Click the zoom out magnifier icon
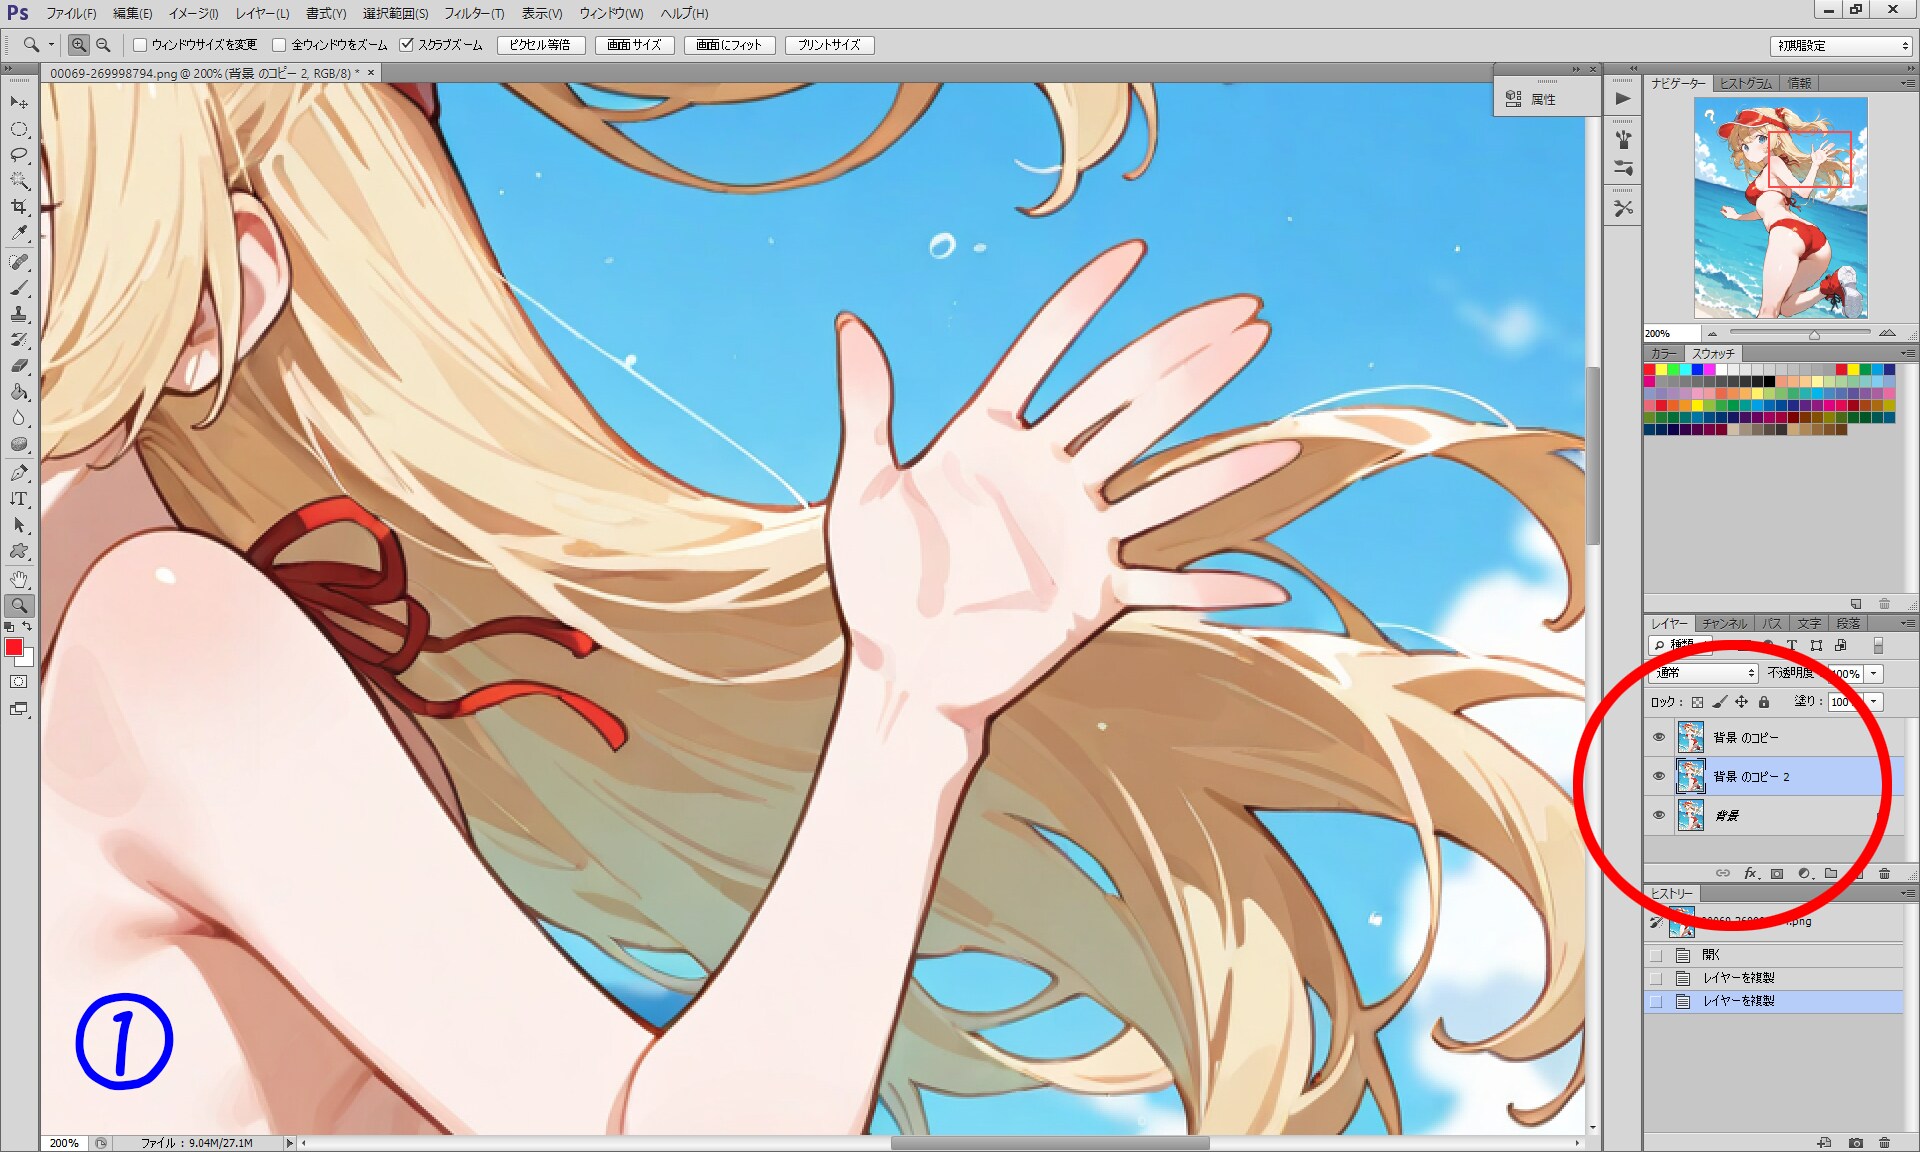This screenshot has height=1152, width=1920. [103, 45]
